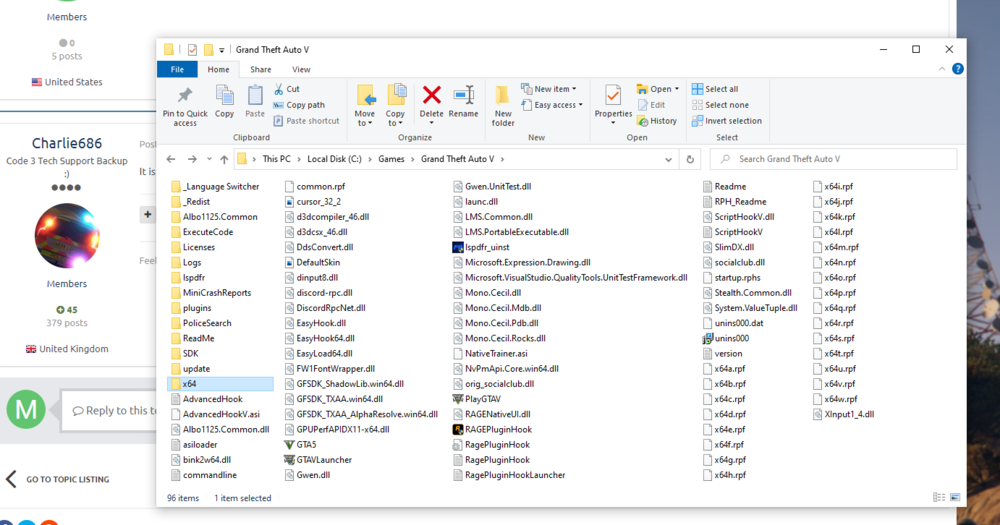Open Charlie686 profile name in forum
This screenshot has width=1000, height=525.
pos(67,143)
